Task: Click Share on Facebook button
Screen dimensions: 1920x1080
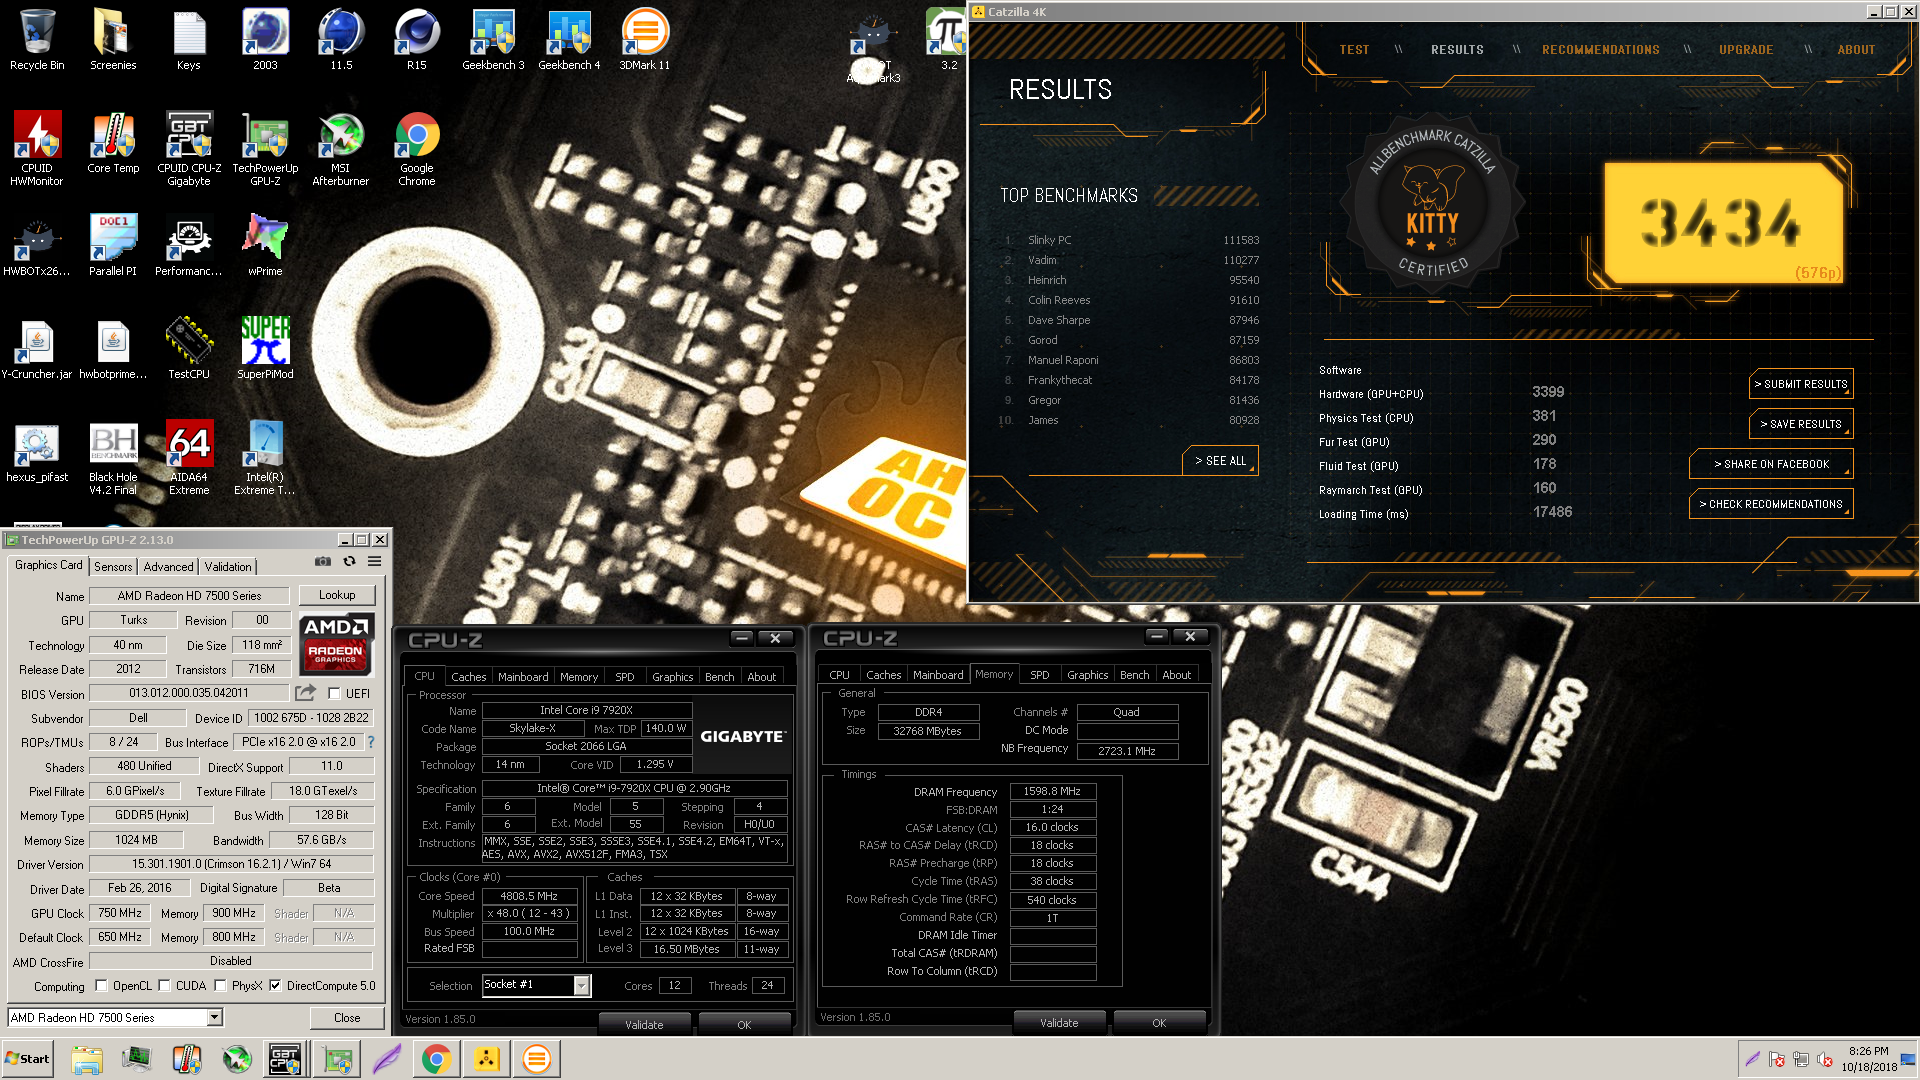Action: pos(1771,464)
